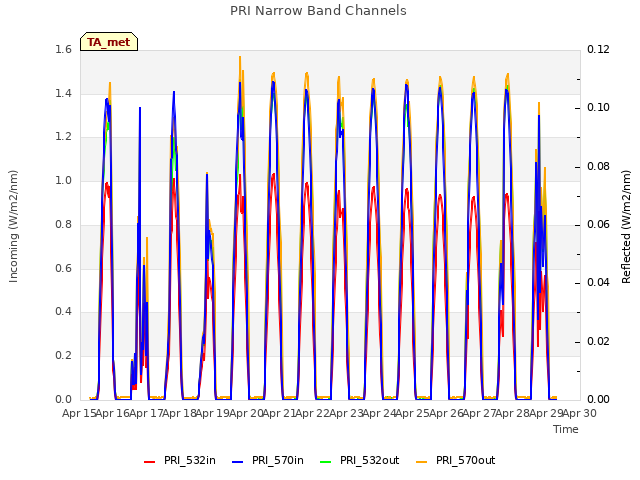
Task: Click the 0.12 right axis value
Action: pyautogui.click(x=598, y=50)
